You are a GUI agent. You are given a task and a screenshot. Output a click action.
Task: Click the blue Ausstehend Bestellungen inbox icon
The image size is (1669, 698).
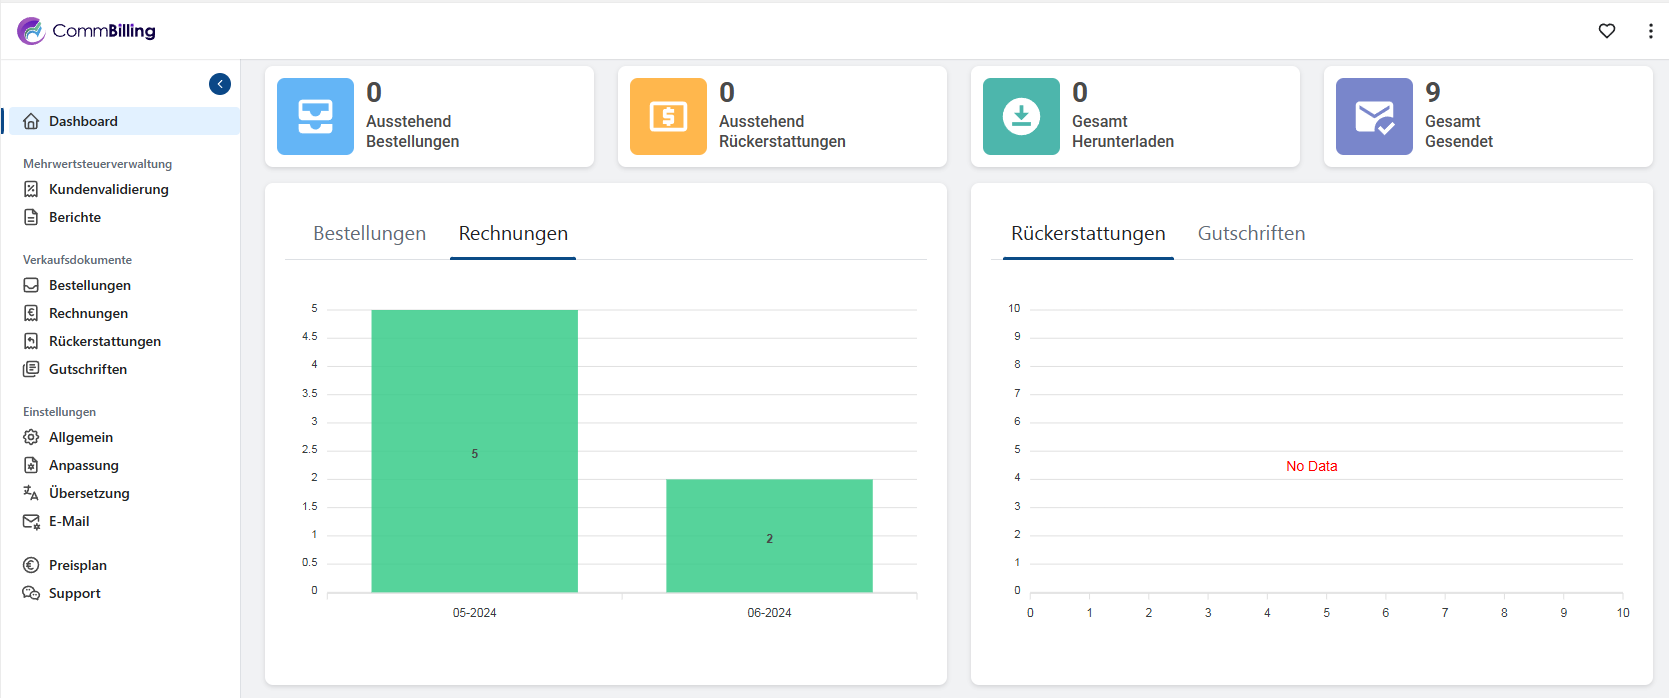(x=315, y=117)
